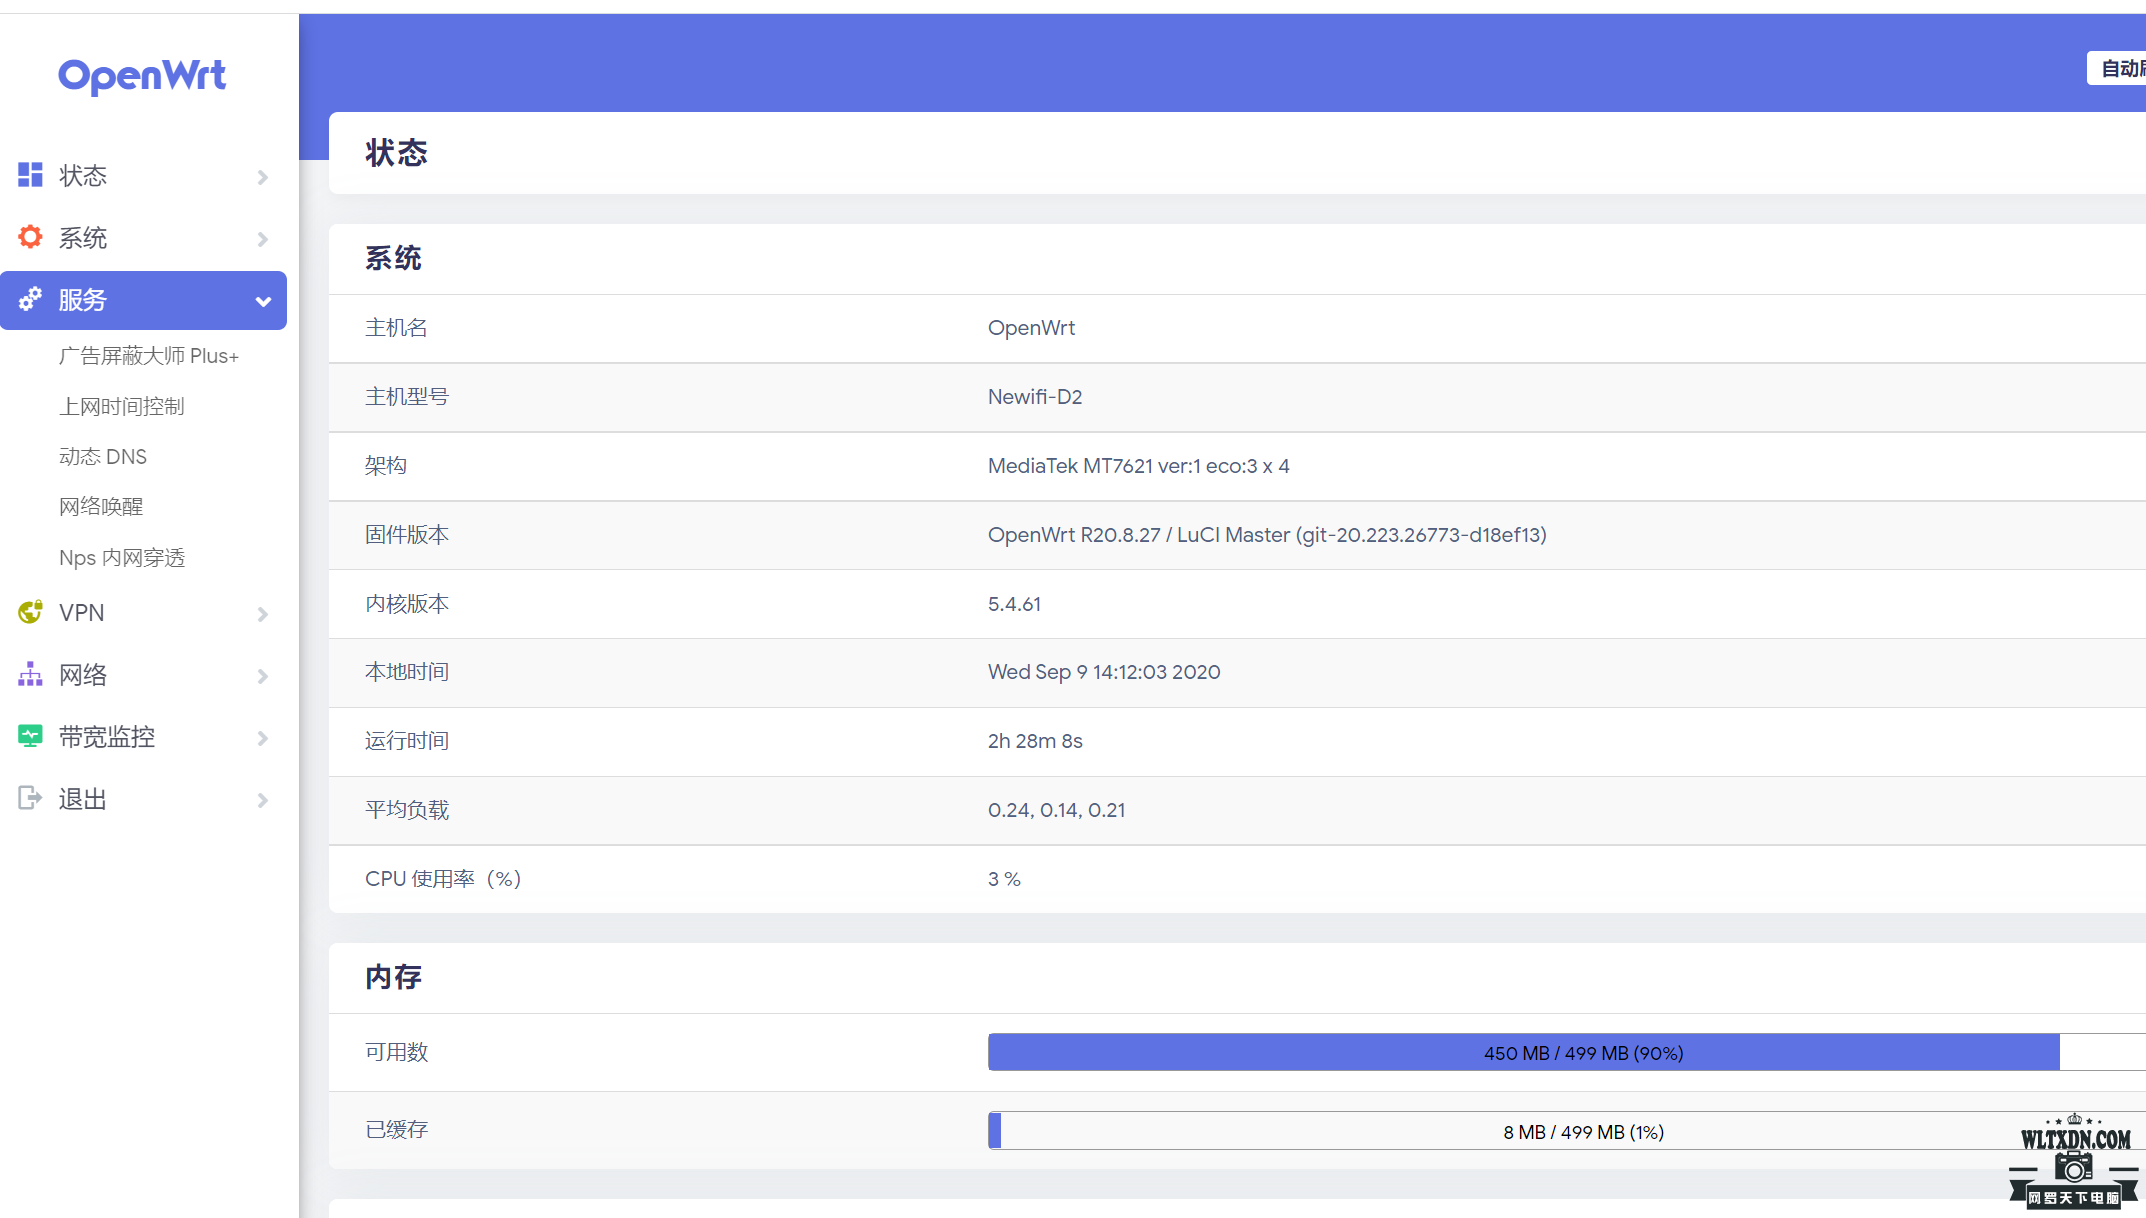This screenshot has height=1218, width=2146.
Task: Click the OpenWrt logo
Action: coord(142,75)
